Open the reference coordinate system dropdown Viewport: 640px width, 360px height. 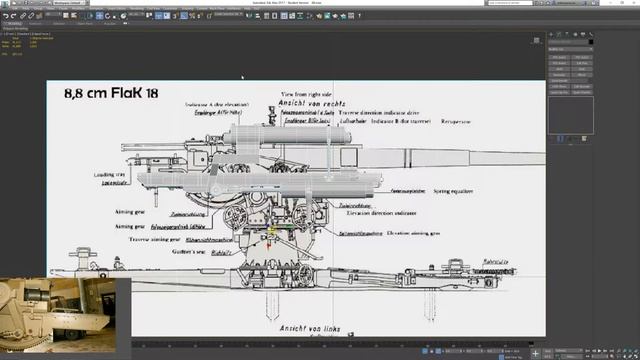click(137, 14)
